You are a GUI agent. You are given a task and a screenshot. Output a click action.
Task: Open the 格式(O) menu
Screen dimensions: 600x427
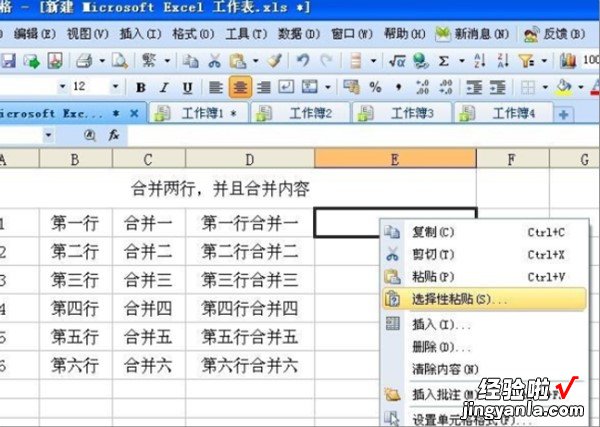[193, 34]
